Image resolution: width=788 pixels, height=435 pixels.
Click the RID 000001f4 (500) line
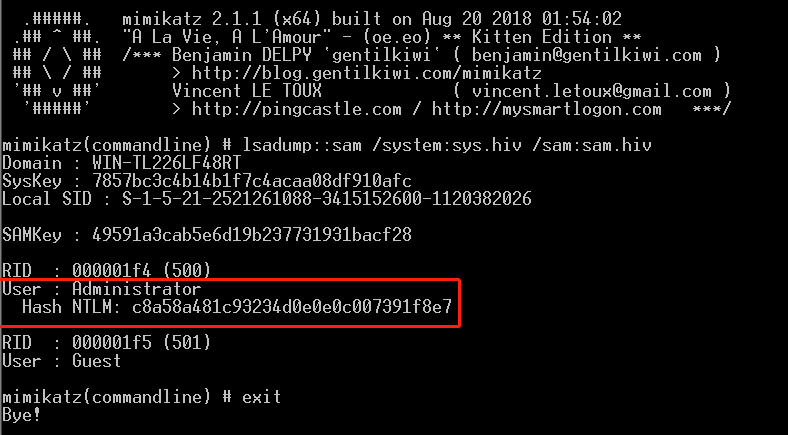107,271
